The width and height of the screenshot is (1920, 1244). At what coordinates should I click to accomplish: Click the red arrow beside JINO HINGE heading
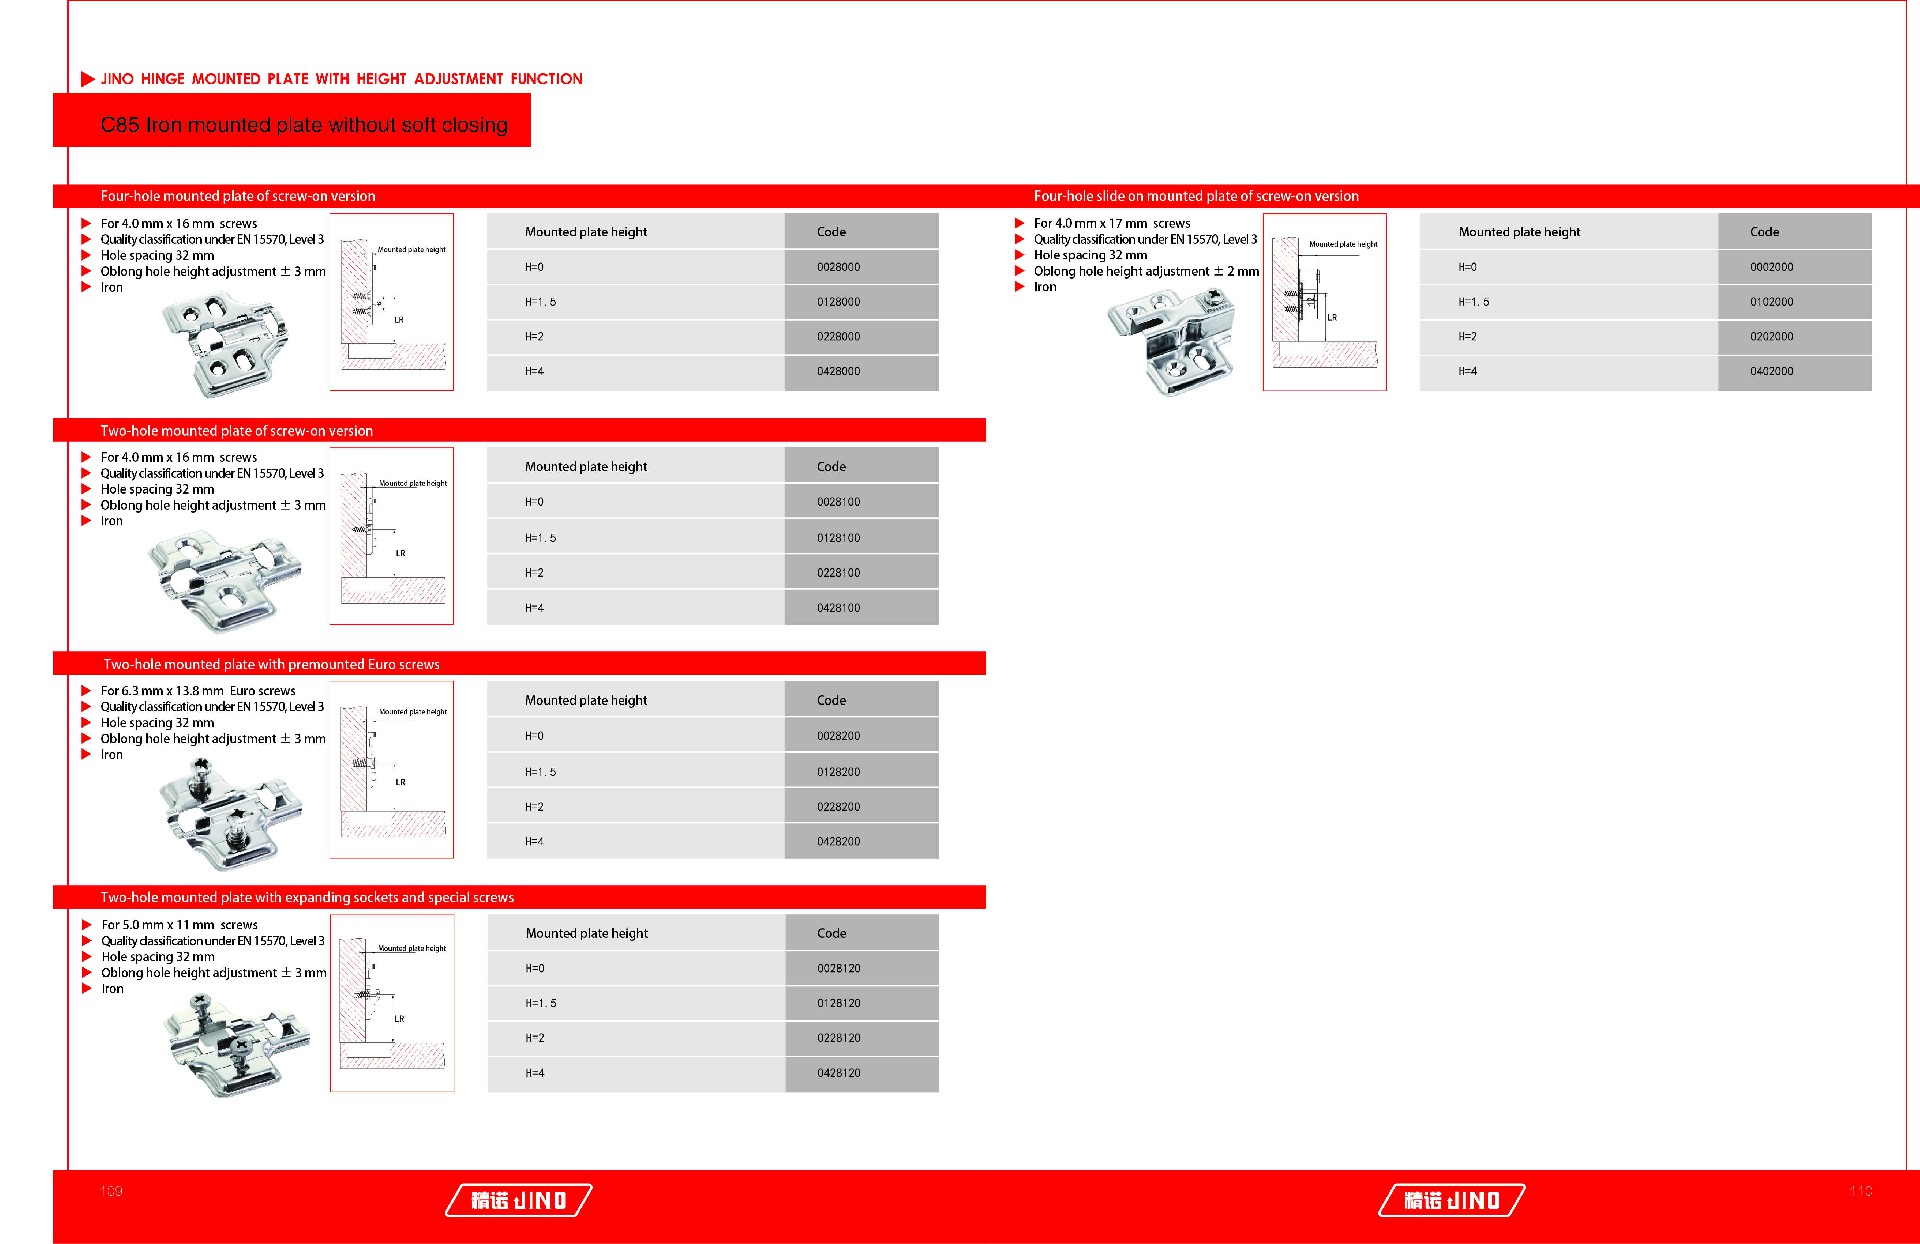[x=87, y=79]
